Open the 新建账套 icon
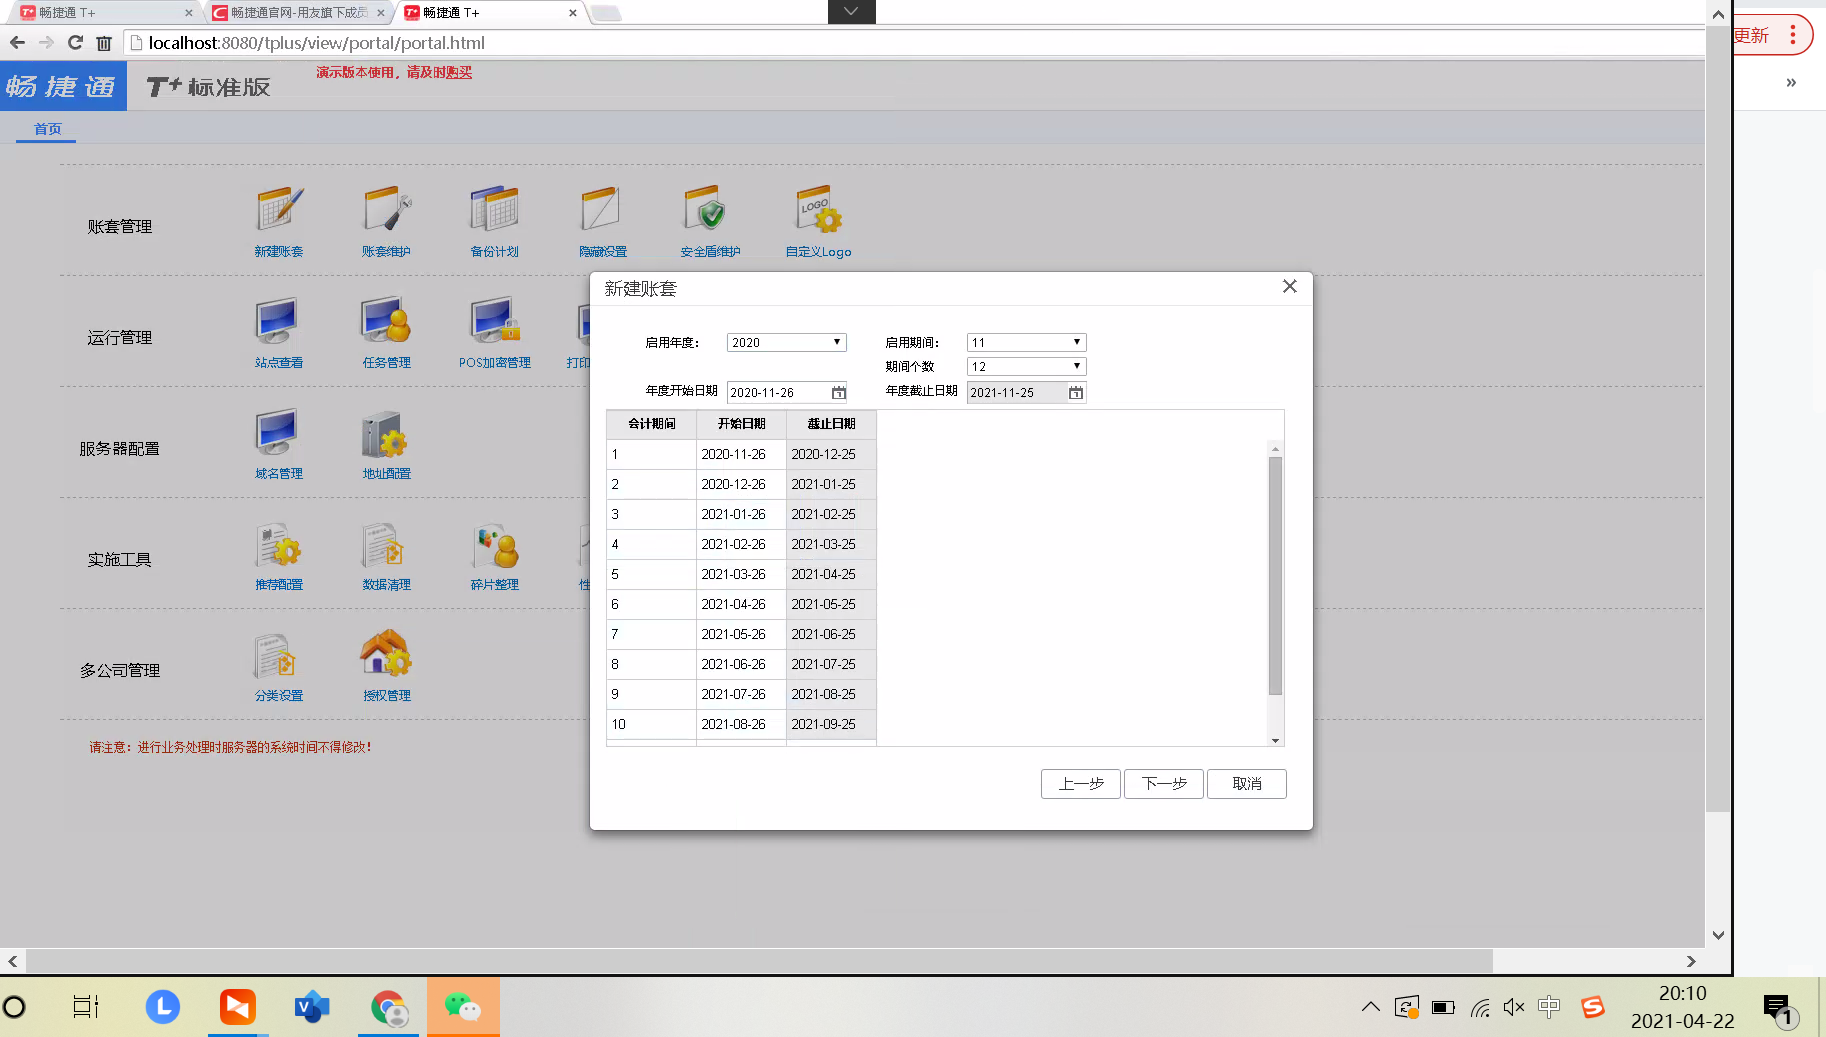1826x1037 pixels. coord(279,209)
